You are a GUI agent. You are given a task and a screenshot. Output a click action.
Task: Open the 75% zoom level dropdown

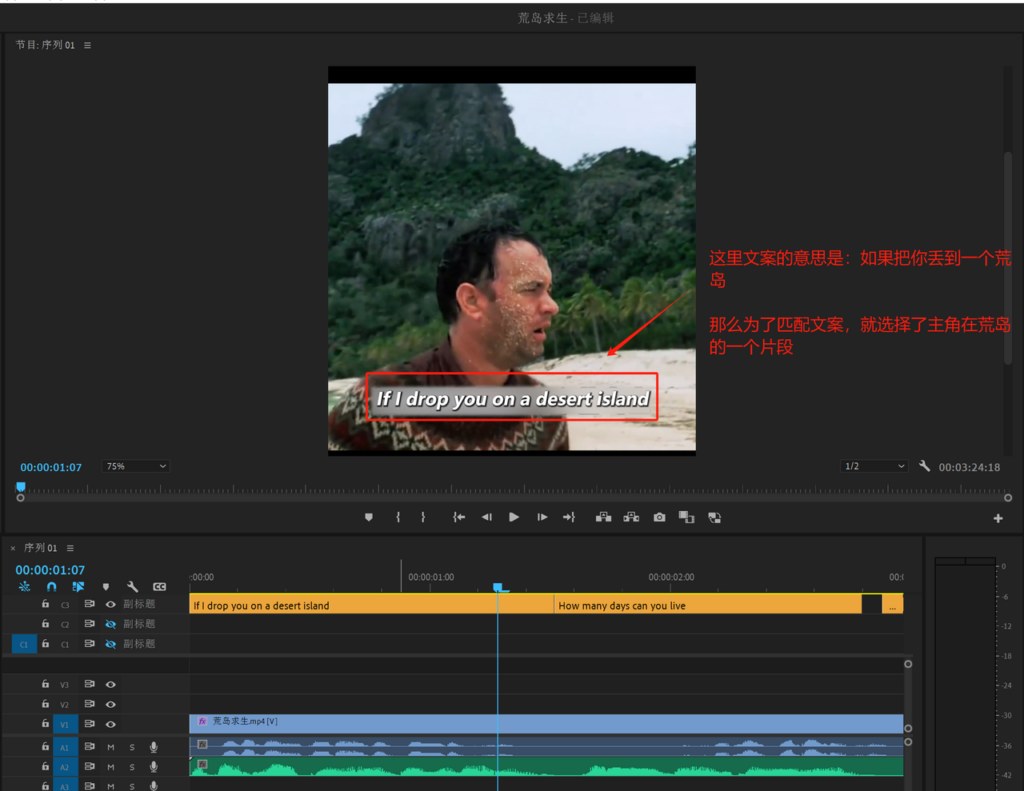pos(136,466)
